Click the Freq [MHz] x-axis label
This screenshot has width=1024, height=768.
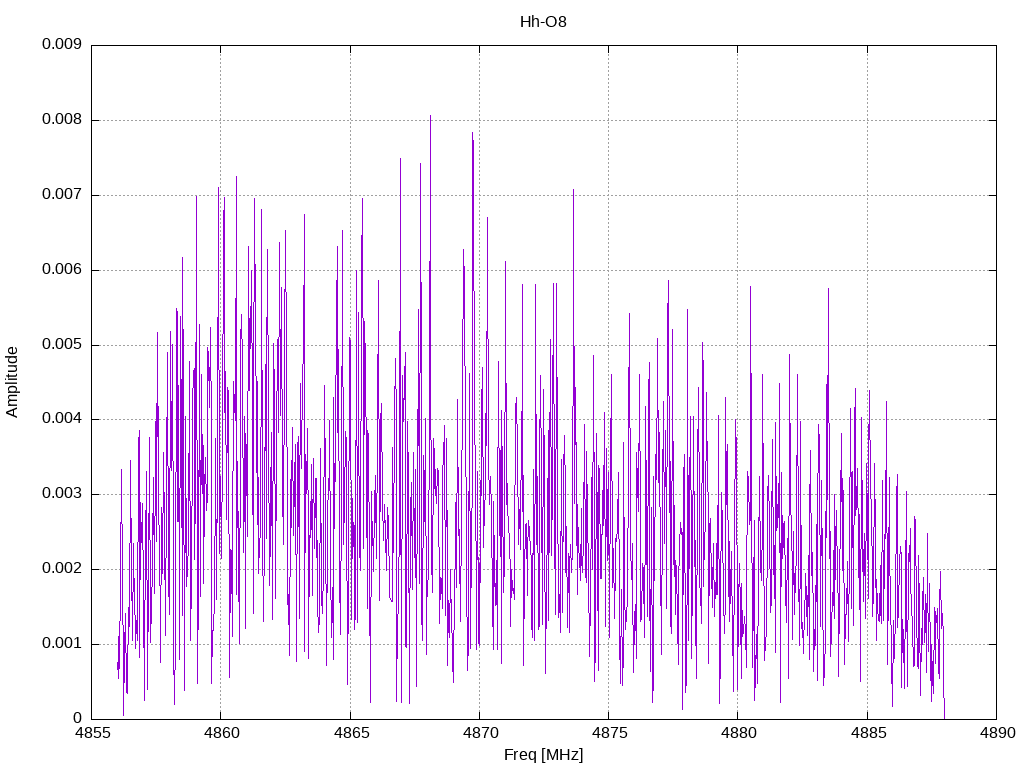coord(543,755)
